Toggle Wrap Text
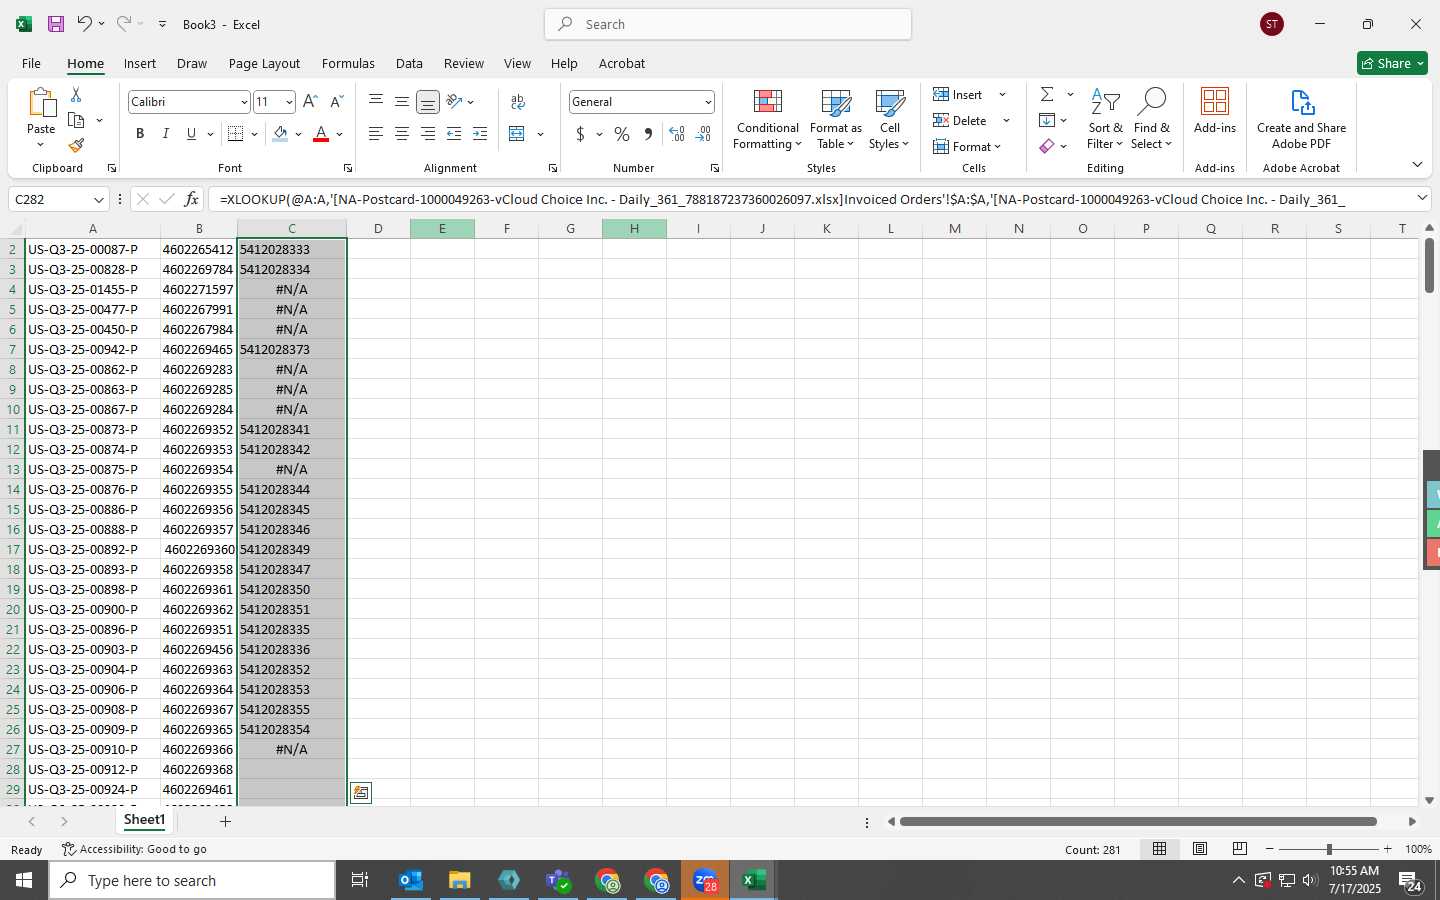The height and width of the screenshot is (900, 1440). pyautogui.click(x=518, y=101)
